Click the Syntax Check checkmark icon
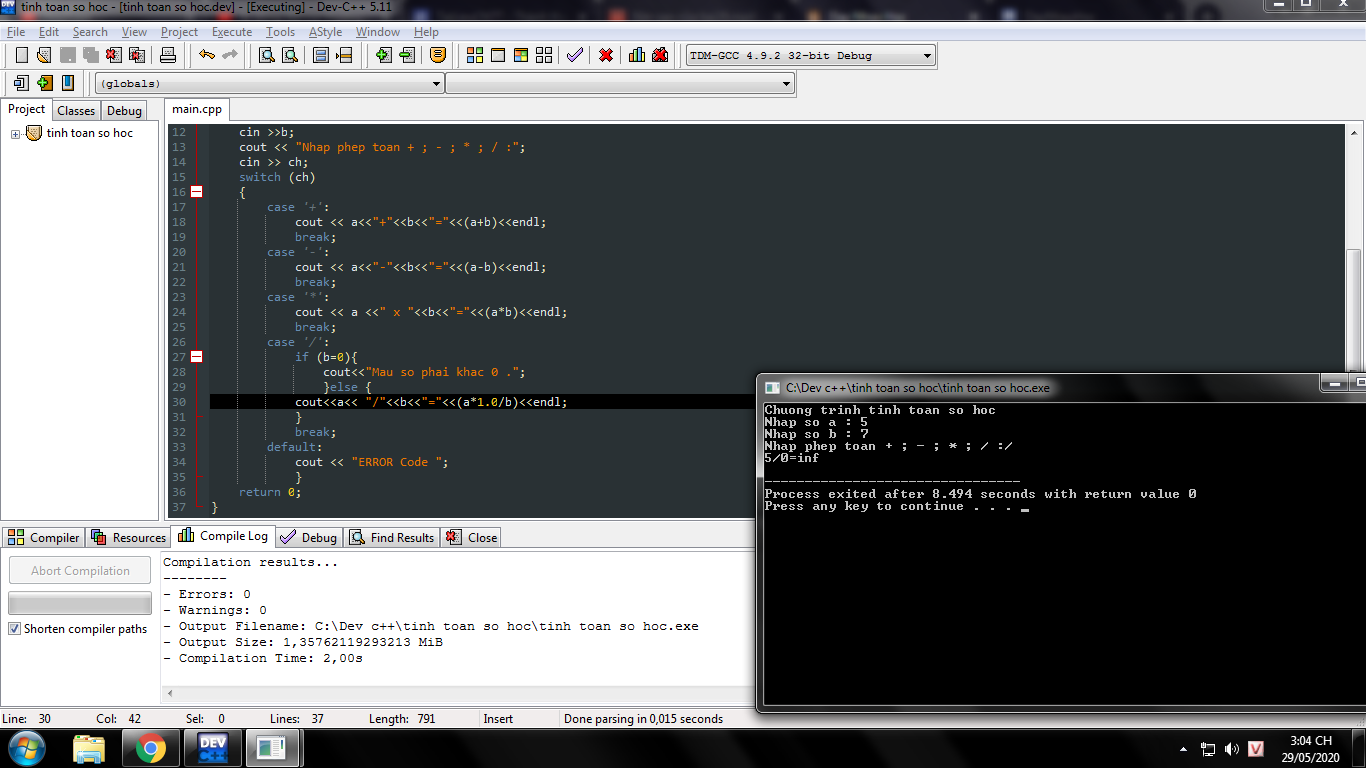This screenshot has width=1366, height=768. (574, 55)
